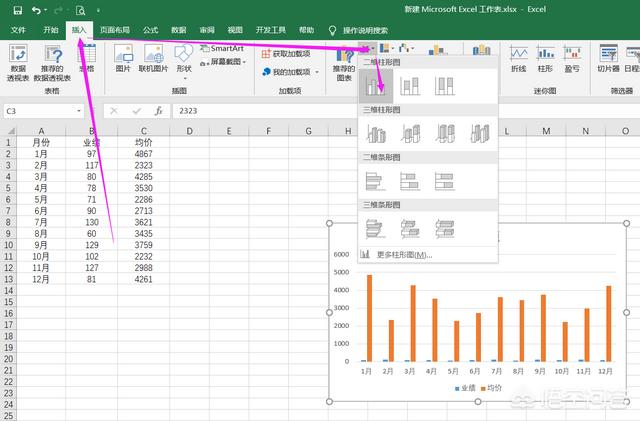
Task: Choose 3-D clustered column chart
Action: click(376, 134)
